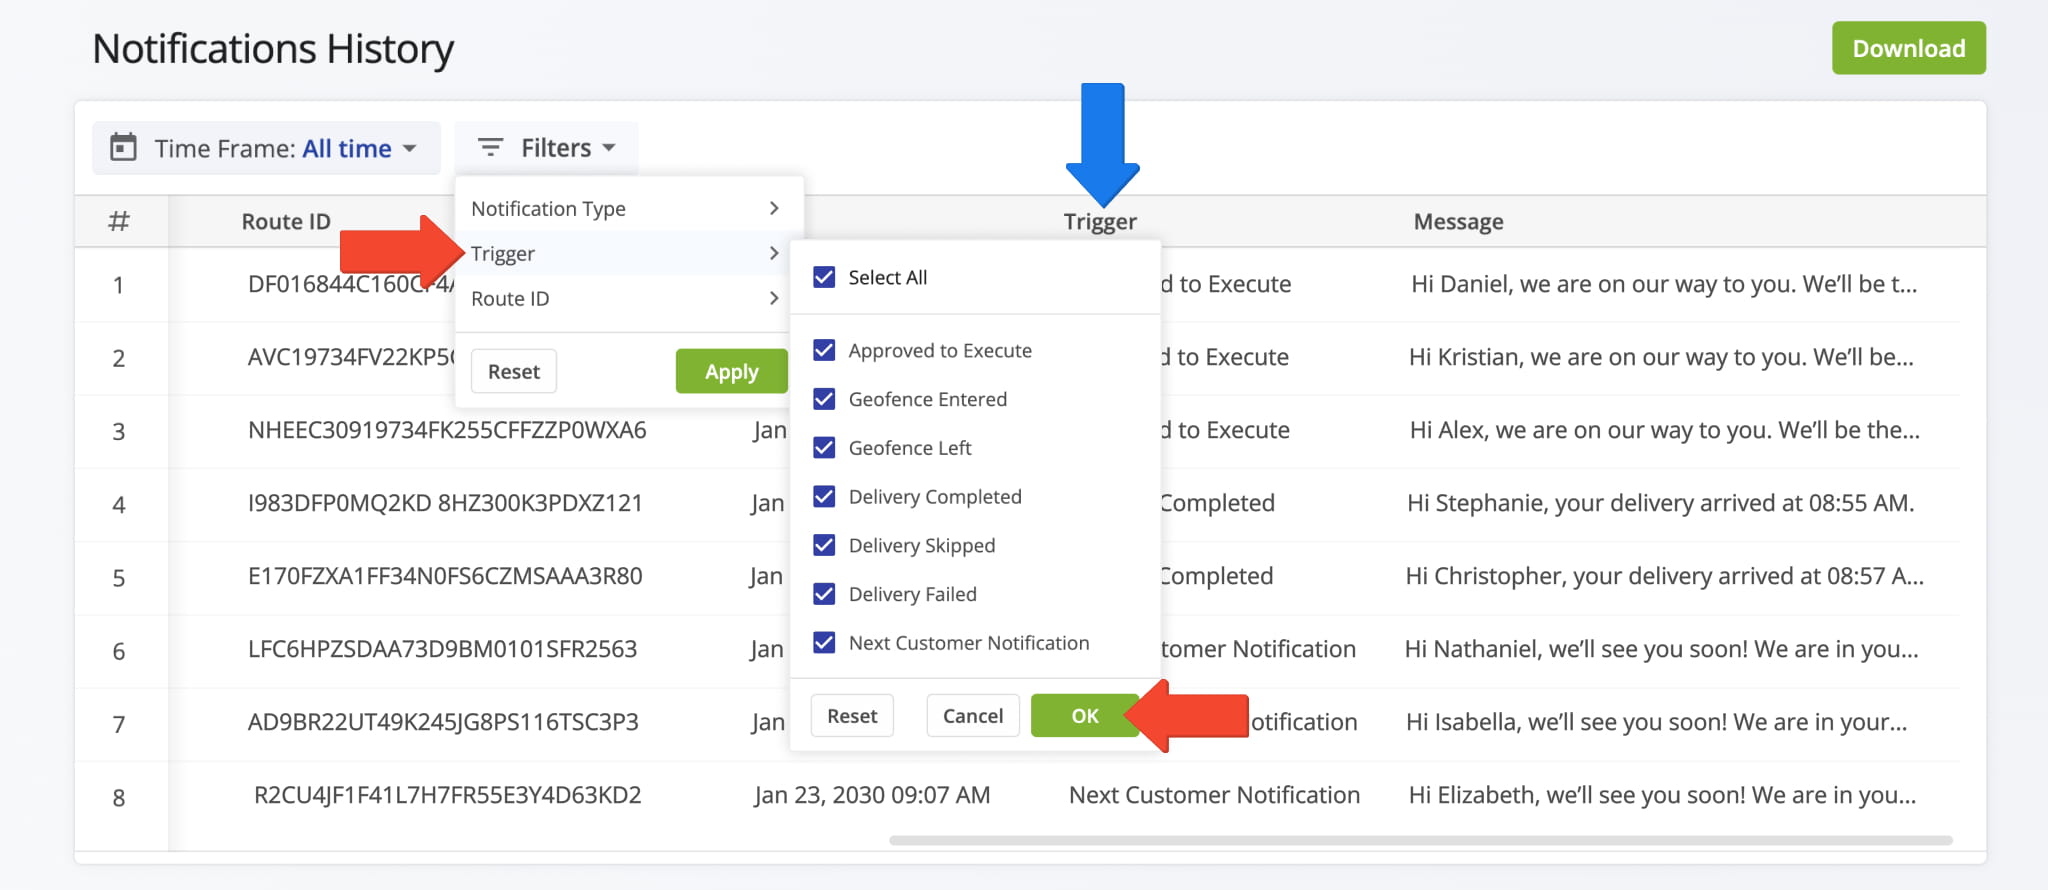Click the horizontal table scrollbar
Screen dimensions: 2048x890
(1420, 840)
